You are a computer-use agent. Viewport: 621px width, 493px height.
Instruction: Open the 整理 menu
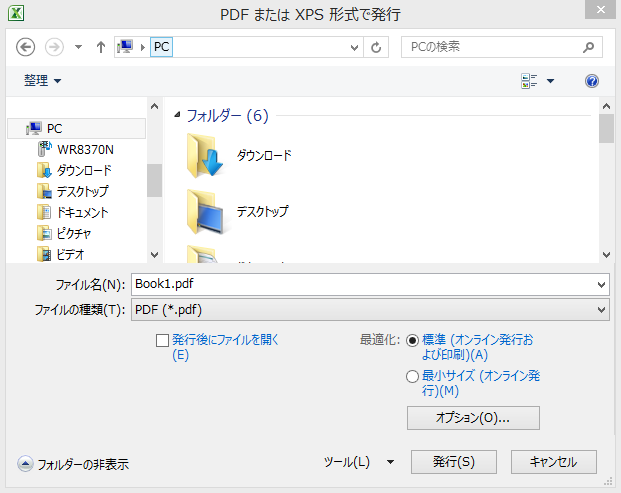click(42, 81)
